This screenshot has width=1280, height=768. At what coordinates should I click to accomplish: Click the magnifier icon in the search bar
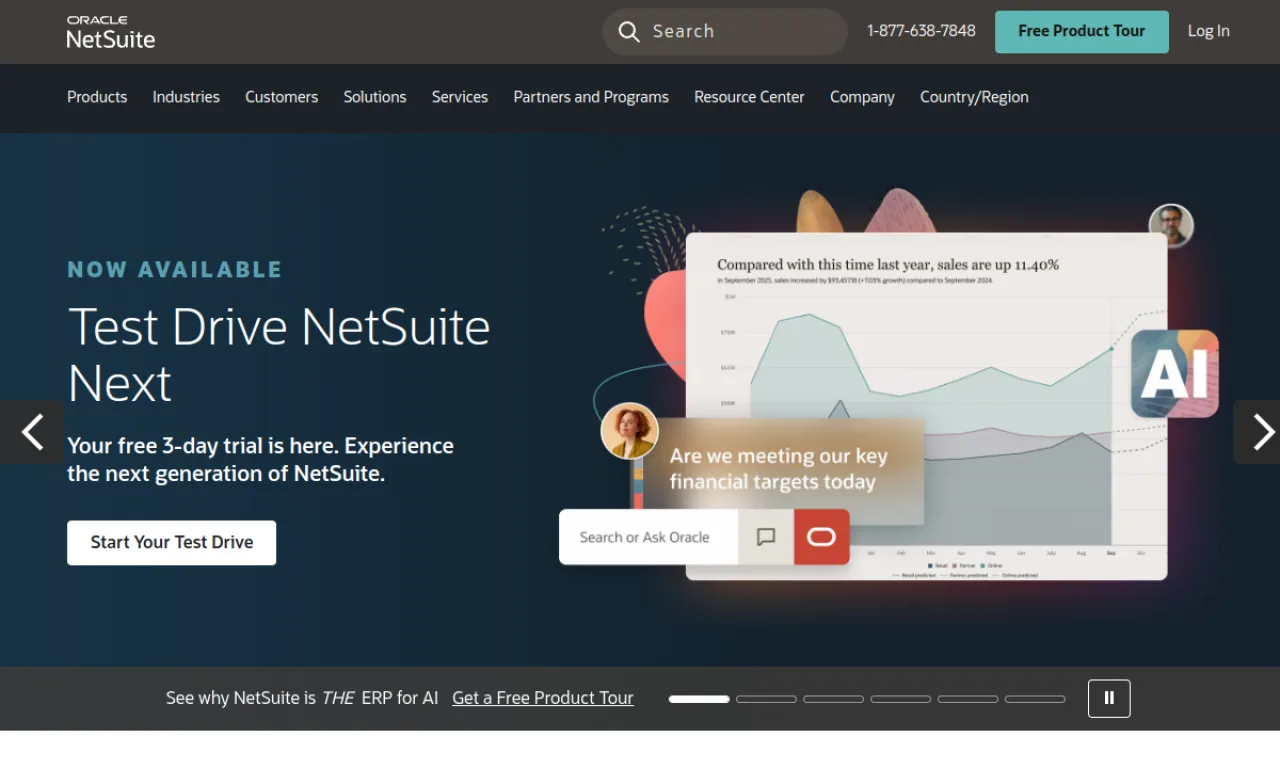(629, 32)
